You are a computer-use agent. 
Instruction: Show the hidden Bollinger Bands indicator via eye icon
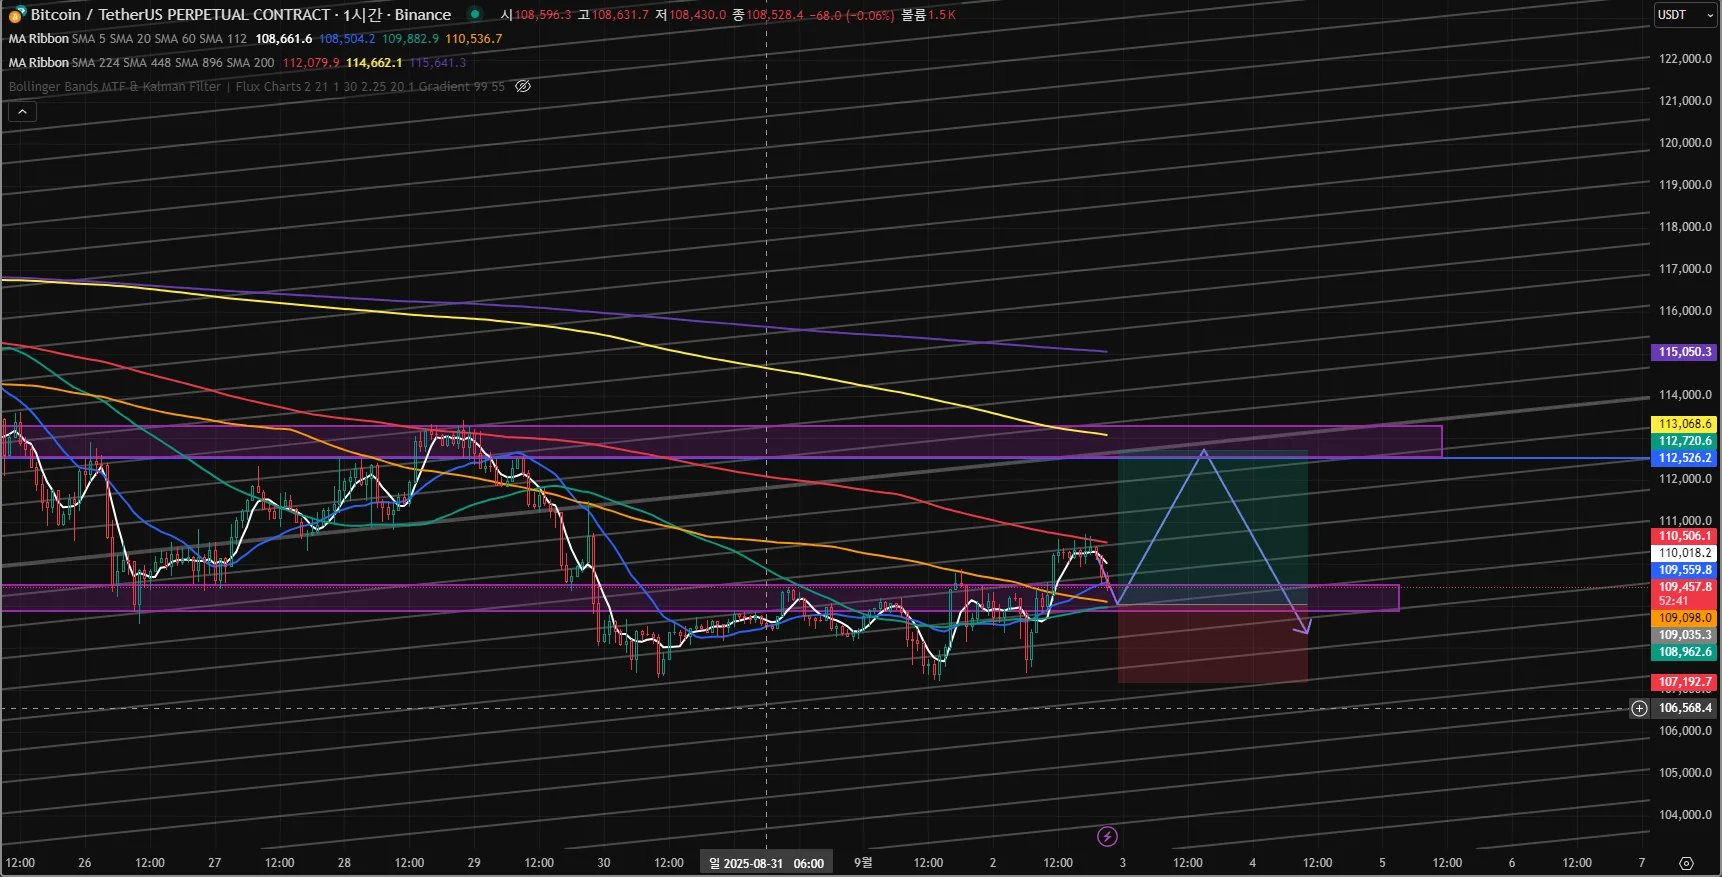pyautogui.click(x=523, y=86)
